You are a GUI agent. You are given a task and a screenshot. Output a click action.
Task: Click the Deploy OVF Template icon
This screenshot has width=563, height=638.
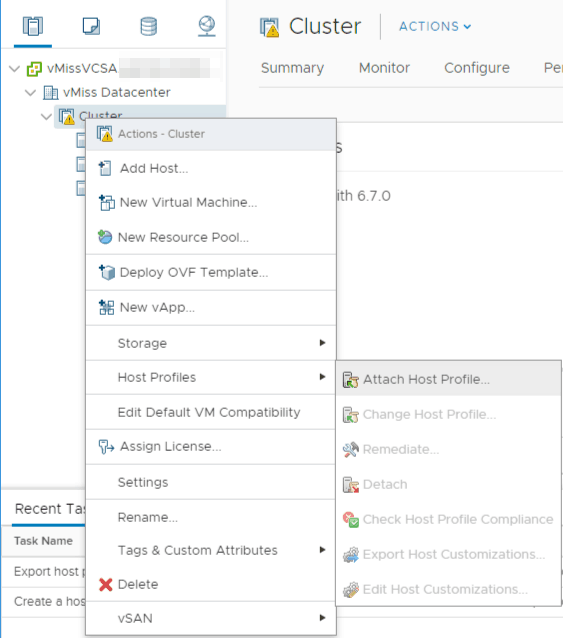107,272
